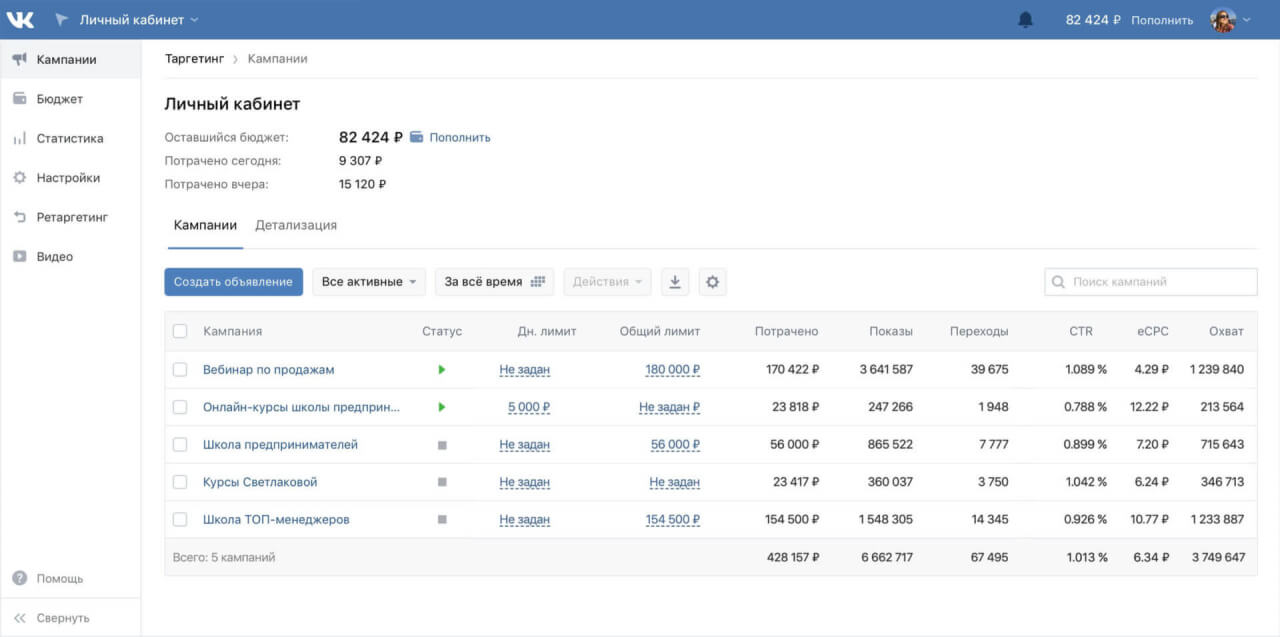The width and height of the screenshot is (1280, 637).
Task: Tick the checkbox for Вебинар по продажам
Action: coord(180,370)
